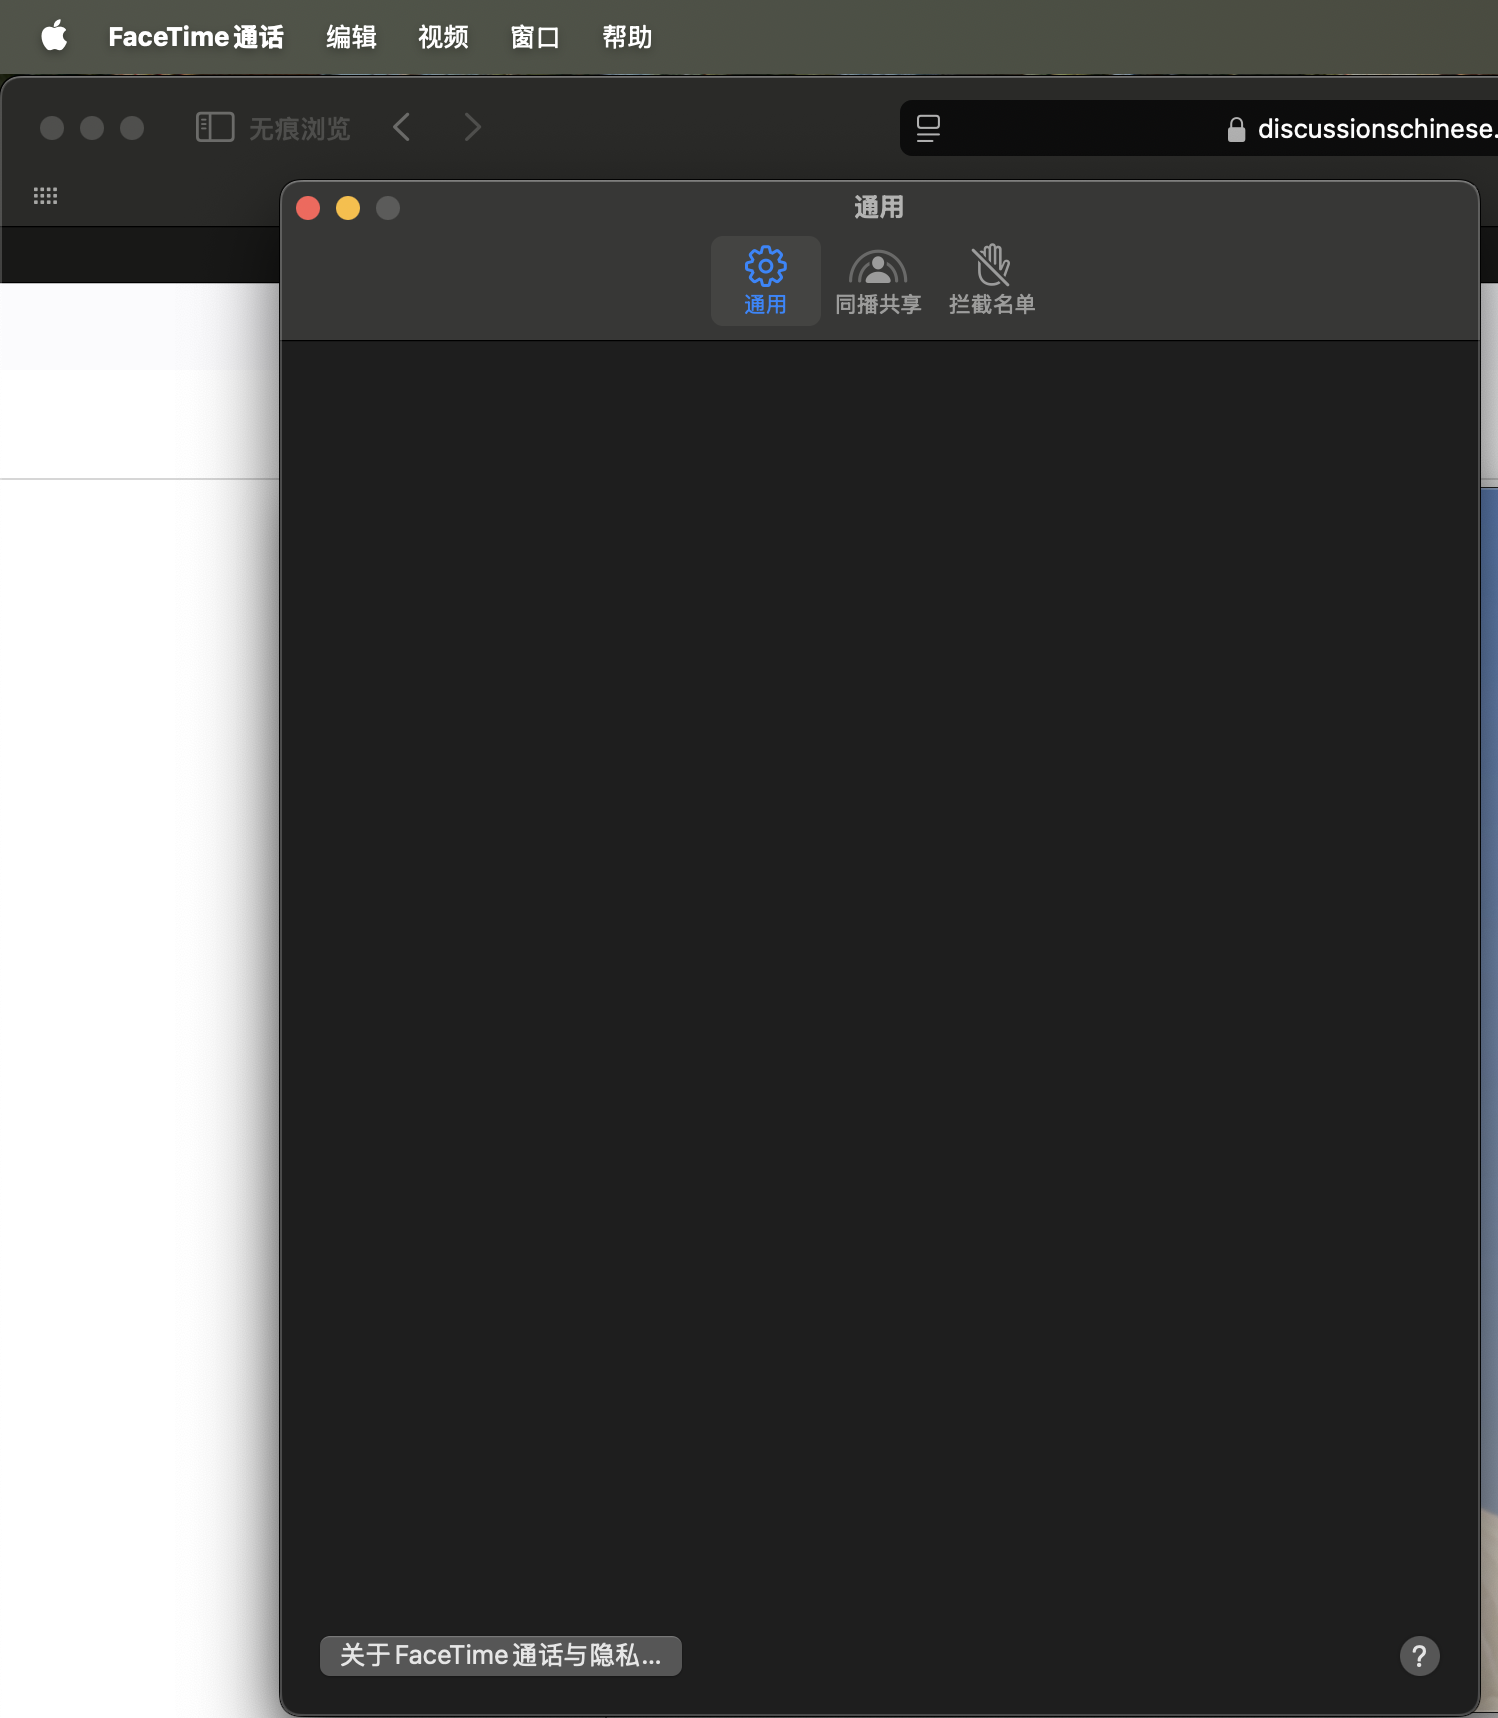Click the lock icon beside the URL

click(x=1236, y=129)
